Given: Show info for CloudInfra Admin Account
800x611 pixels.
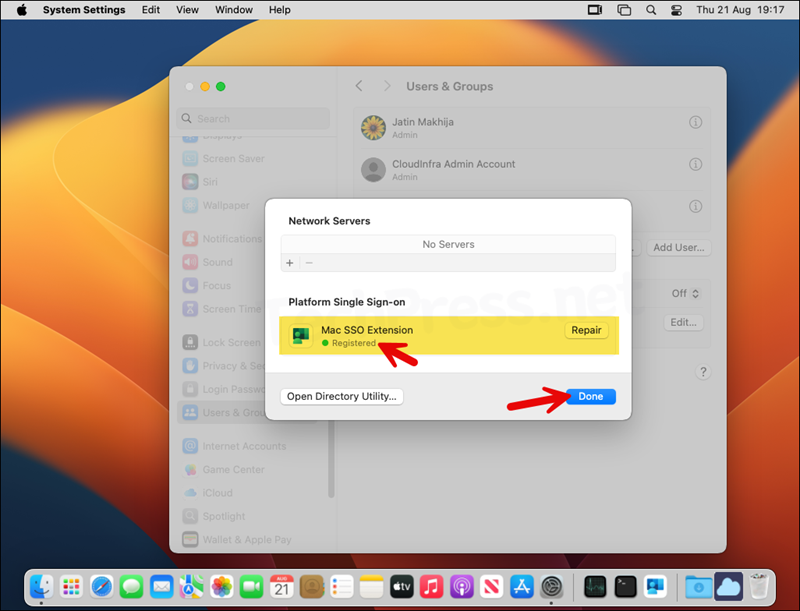Looking at the screenshot, I should pyautogui.click(x=695, y=164).
